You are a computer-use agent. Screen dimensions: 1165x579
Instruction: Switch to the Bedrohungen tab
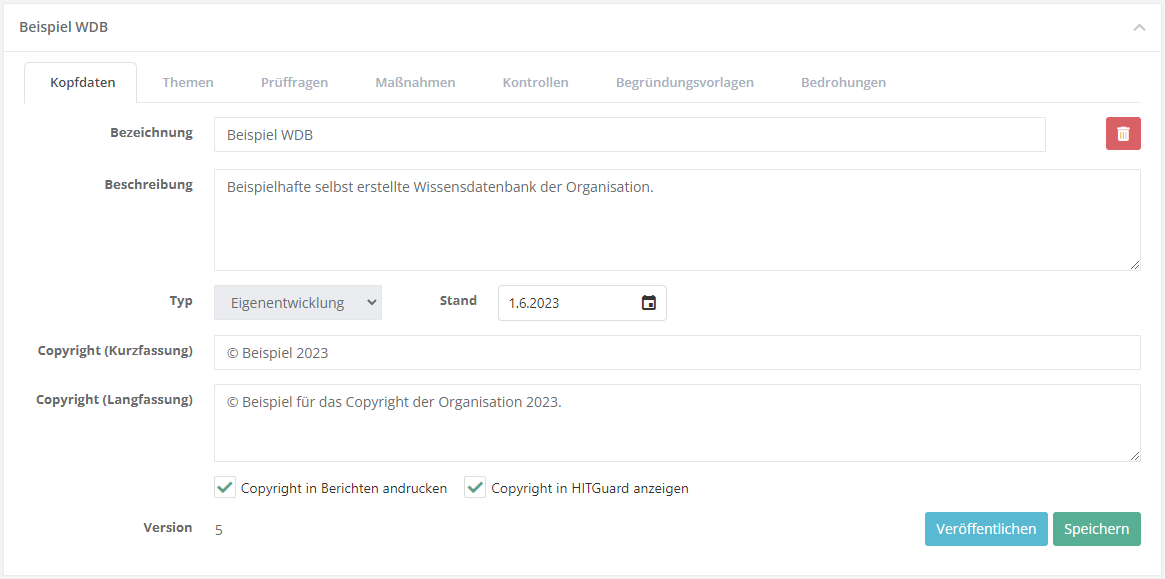tap(843, 82)
